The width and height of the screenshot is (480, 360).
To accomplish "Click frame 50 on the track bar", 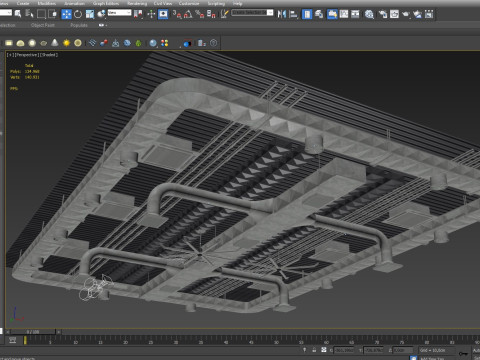I will coord(276,341).
